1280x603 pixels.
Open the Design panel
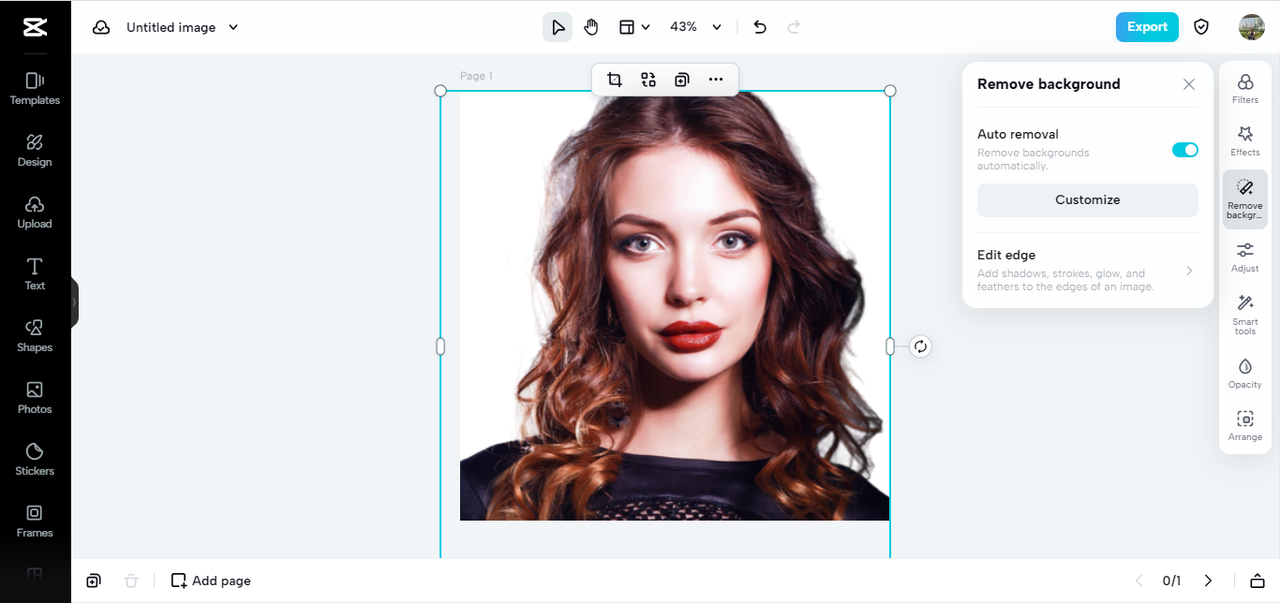coord(35,150)
